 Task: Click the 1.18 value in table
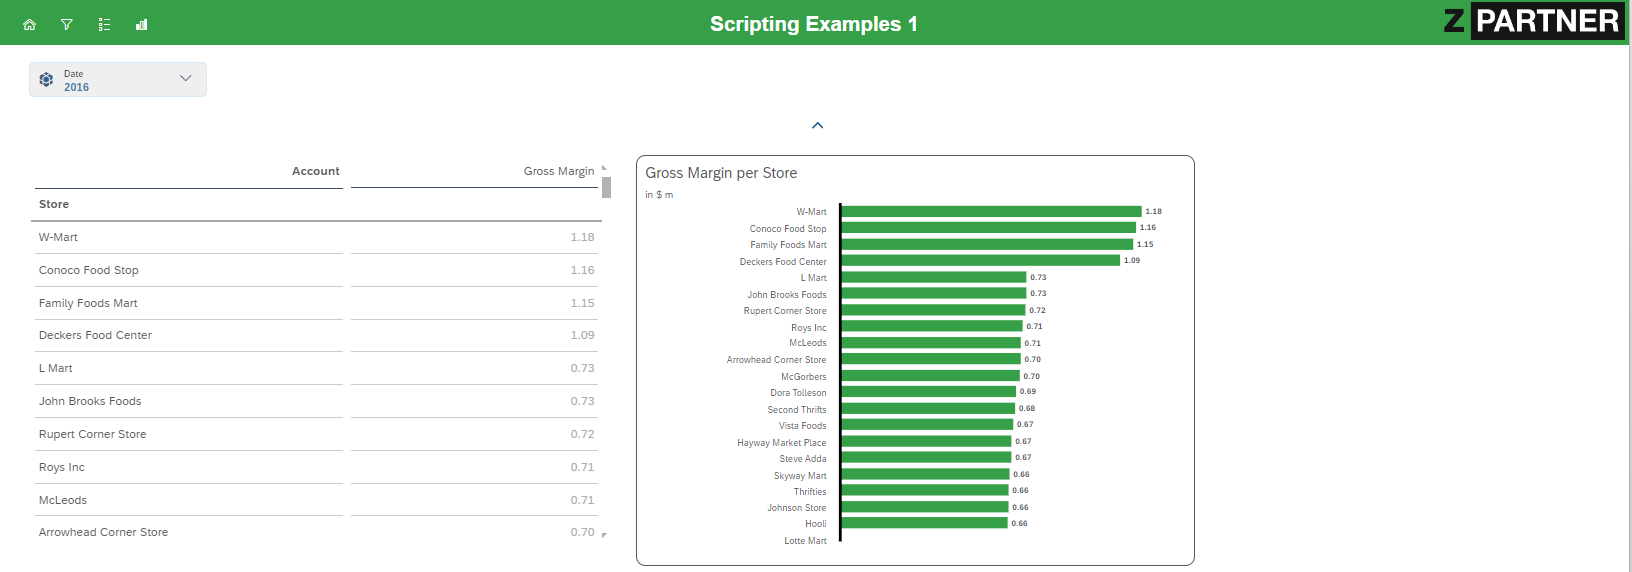click(x=582, y=237)
